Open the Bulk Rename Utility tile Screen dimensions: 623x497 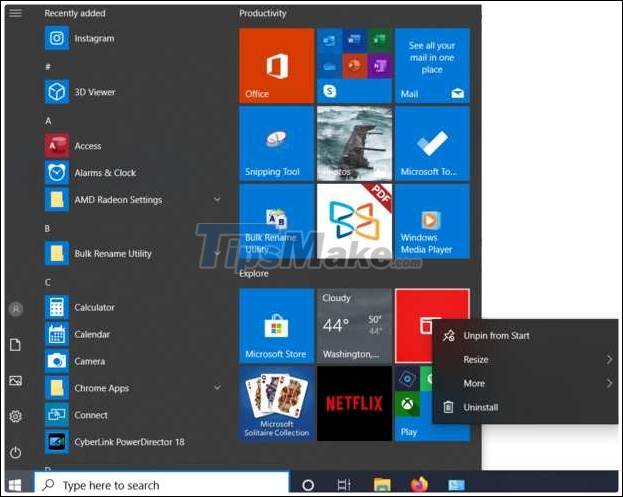click(x=277, y=221)
